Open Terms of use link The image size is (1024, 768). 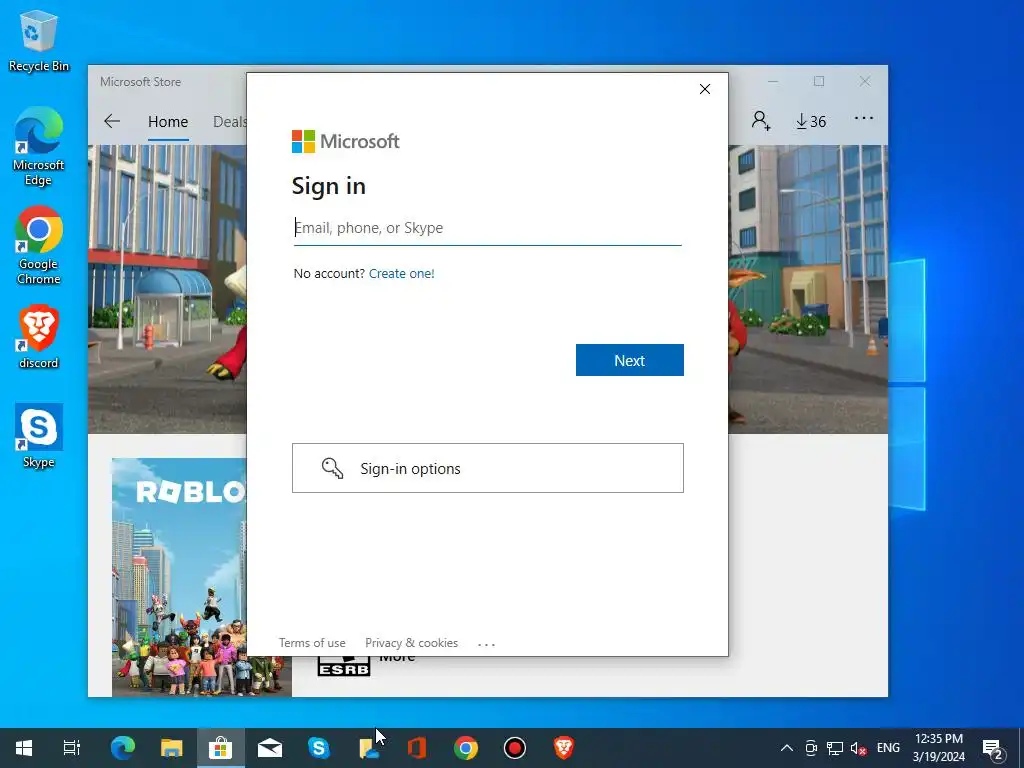point(312,643)
